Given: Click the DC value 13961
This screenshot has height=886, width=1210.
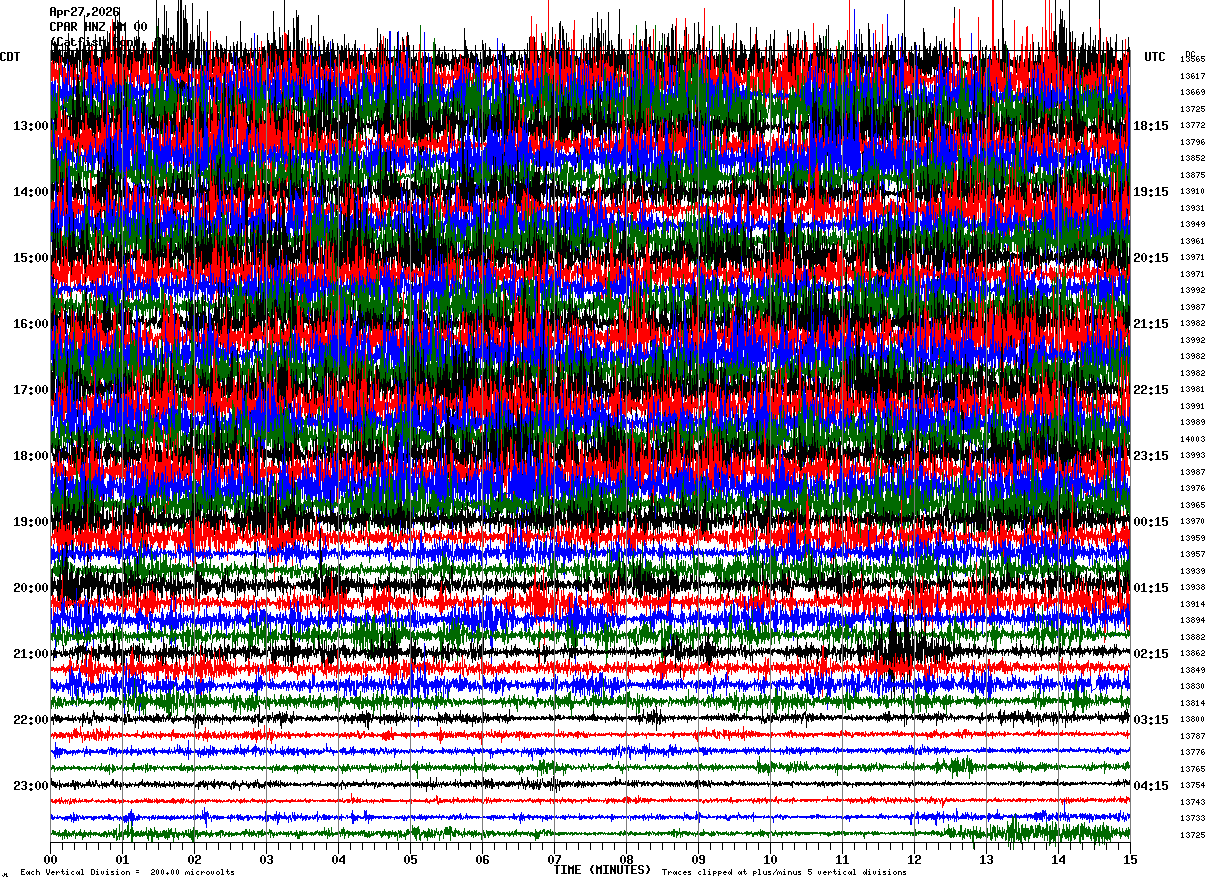Looking at the screenshot, I should [1192, 241].
